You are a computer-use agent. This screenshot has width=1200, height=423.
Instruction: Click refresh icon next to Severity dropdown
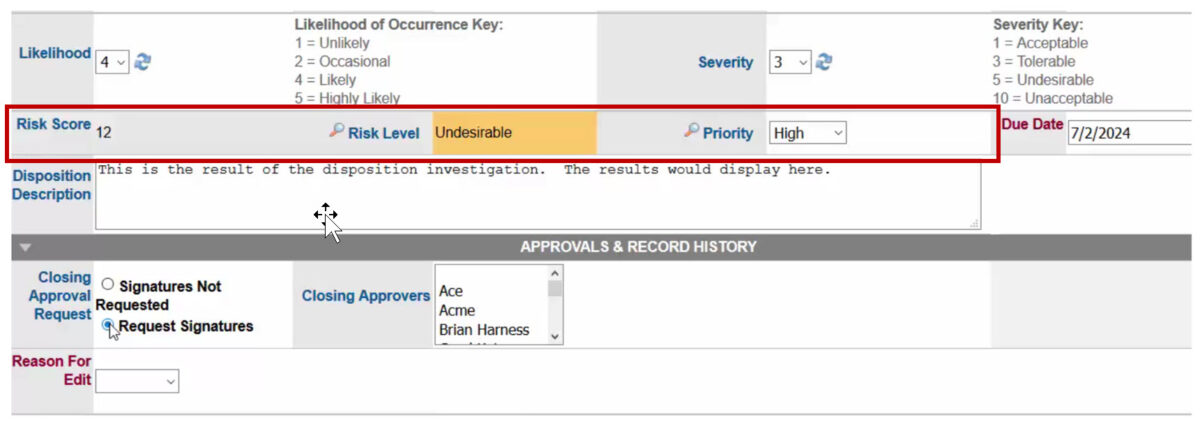pos(824,62)
